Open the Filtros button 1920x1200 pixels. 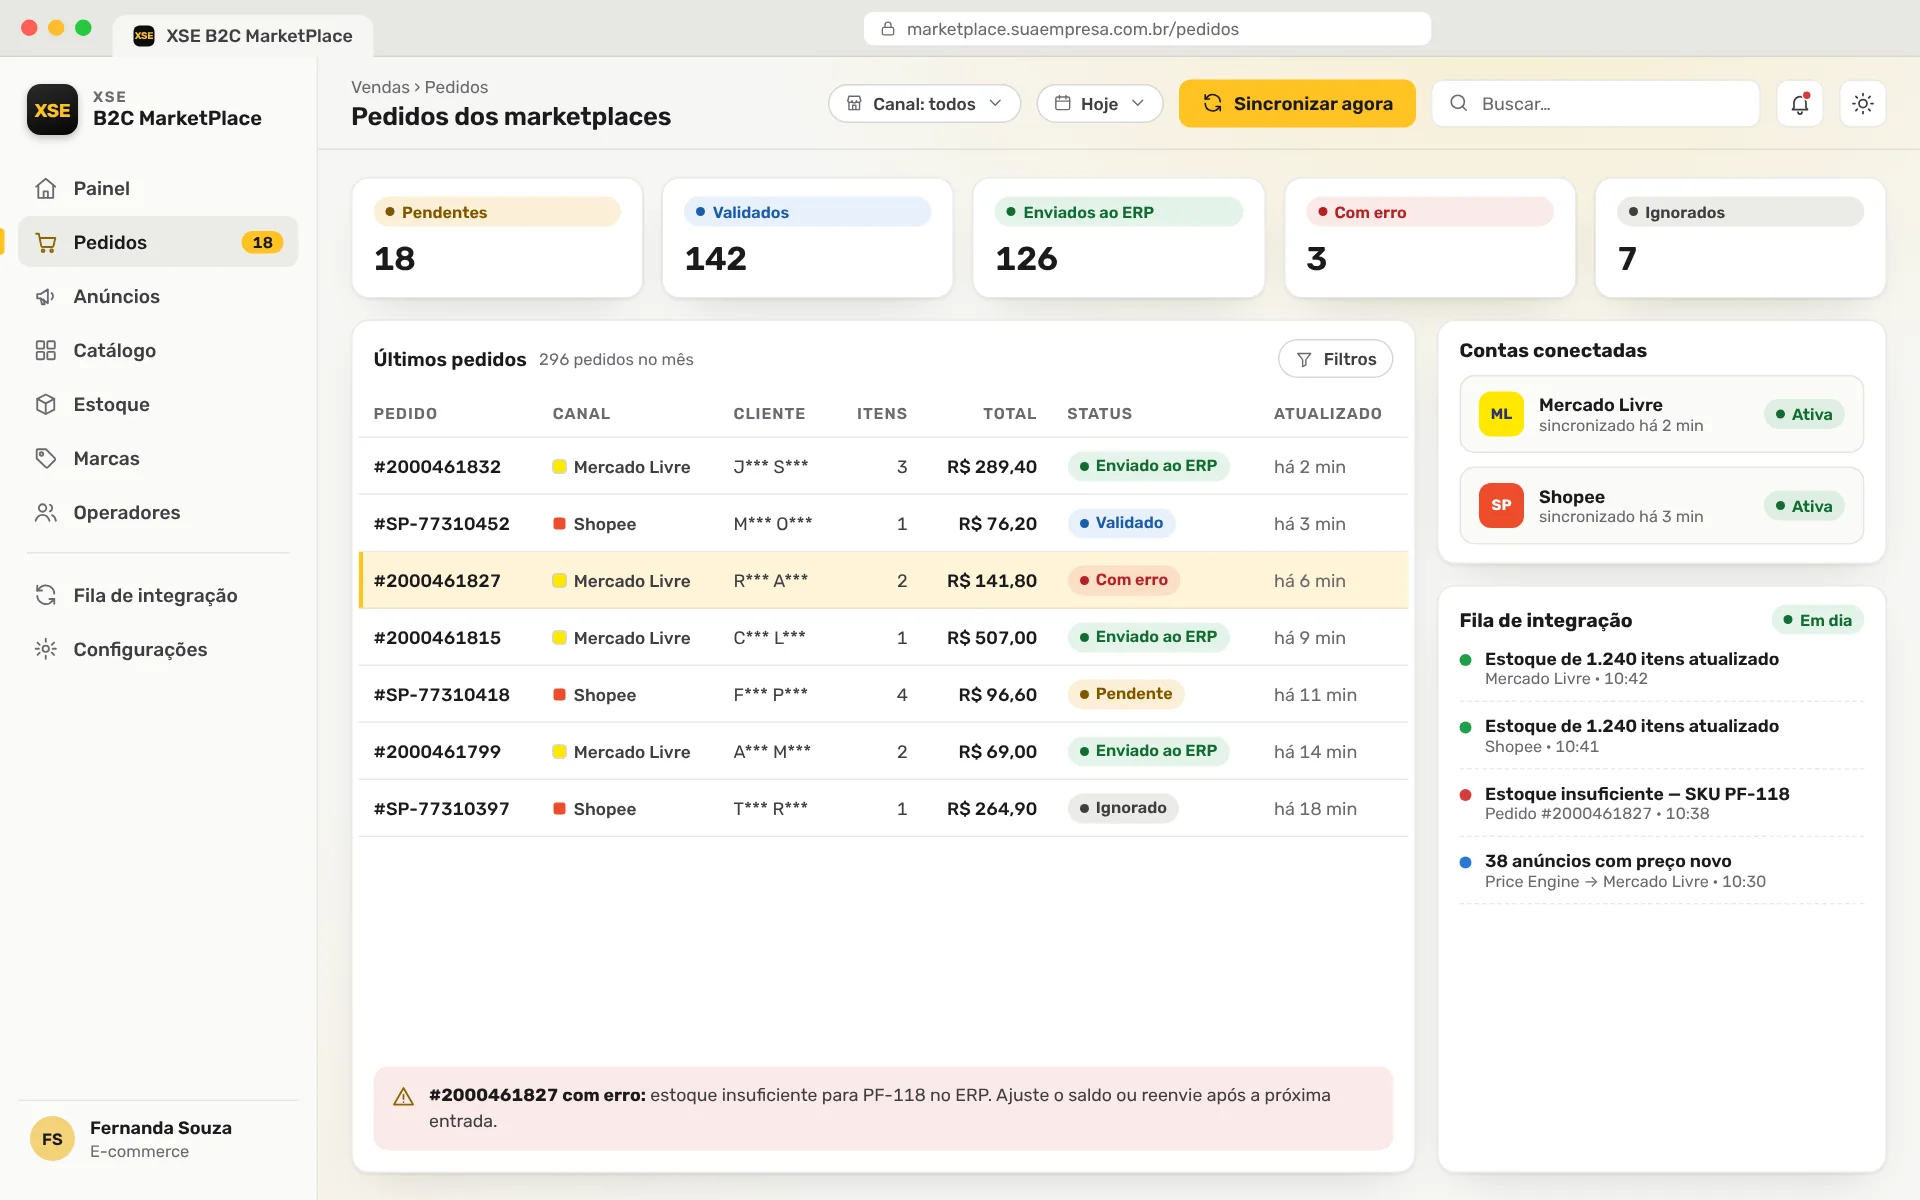coord(1335,359)
